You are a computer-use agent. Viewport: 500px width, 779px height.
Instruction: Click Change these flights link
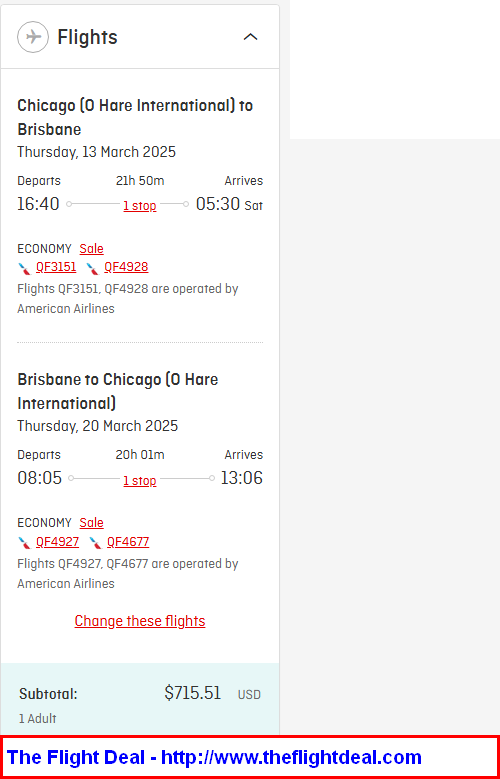[140, 621]
